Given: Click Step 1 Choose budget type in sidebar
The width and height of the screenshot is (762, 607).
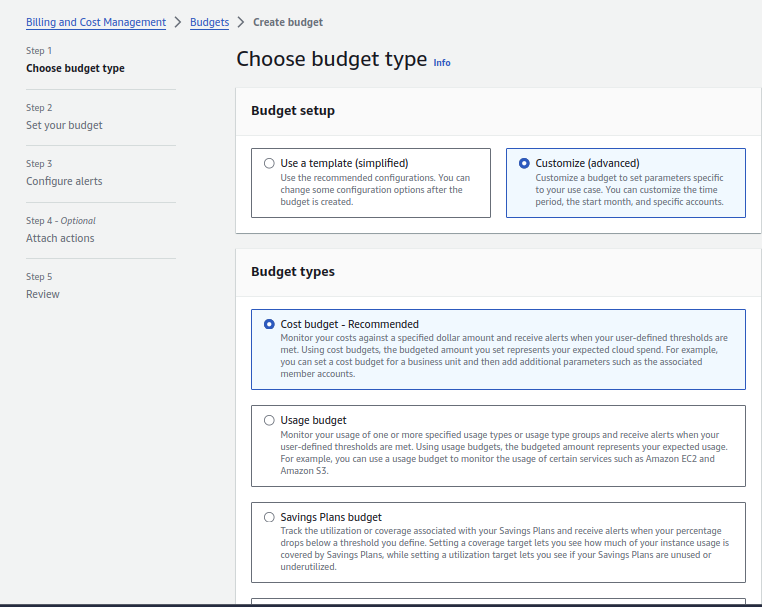Looking at the screenshot, I should pos(75,69).
